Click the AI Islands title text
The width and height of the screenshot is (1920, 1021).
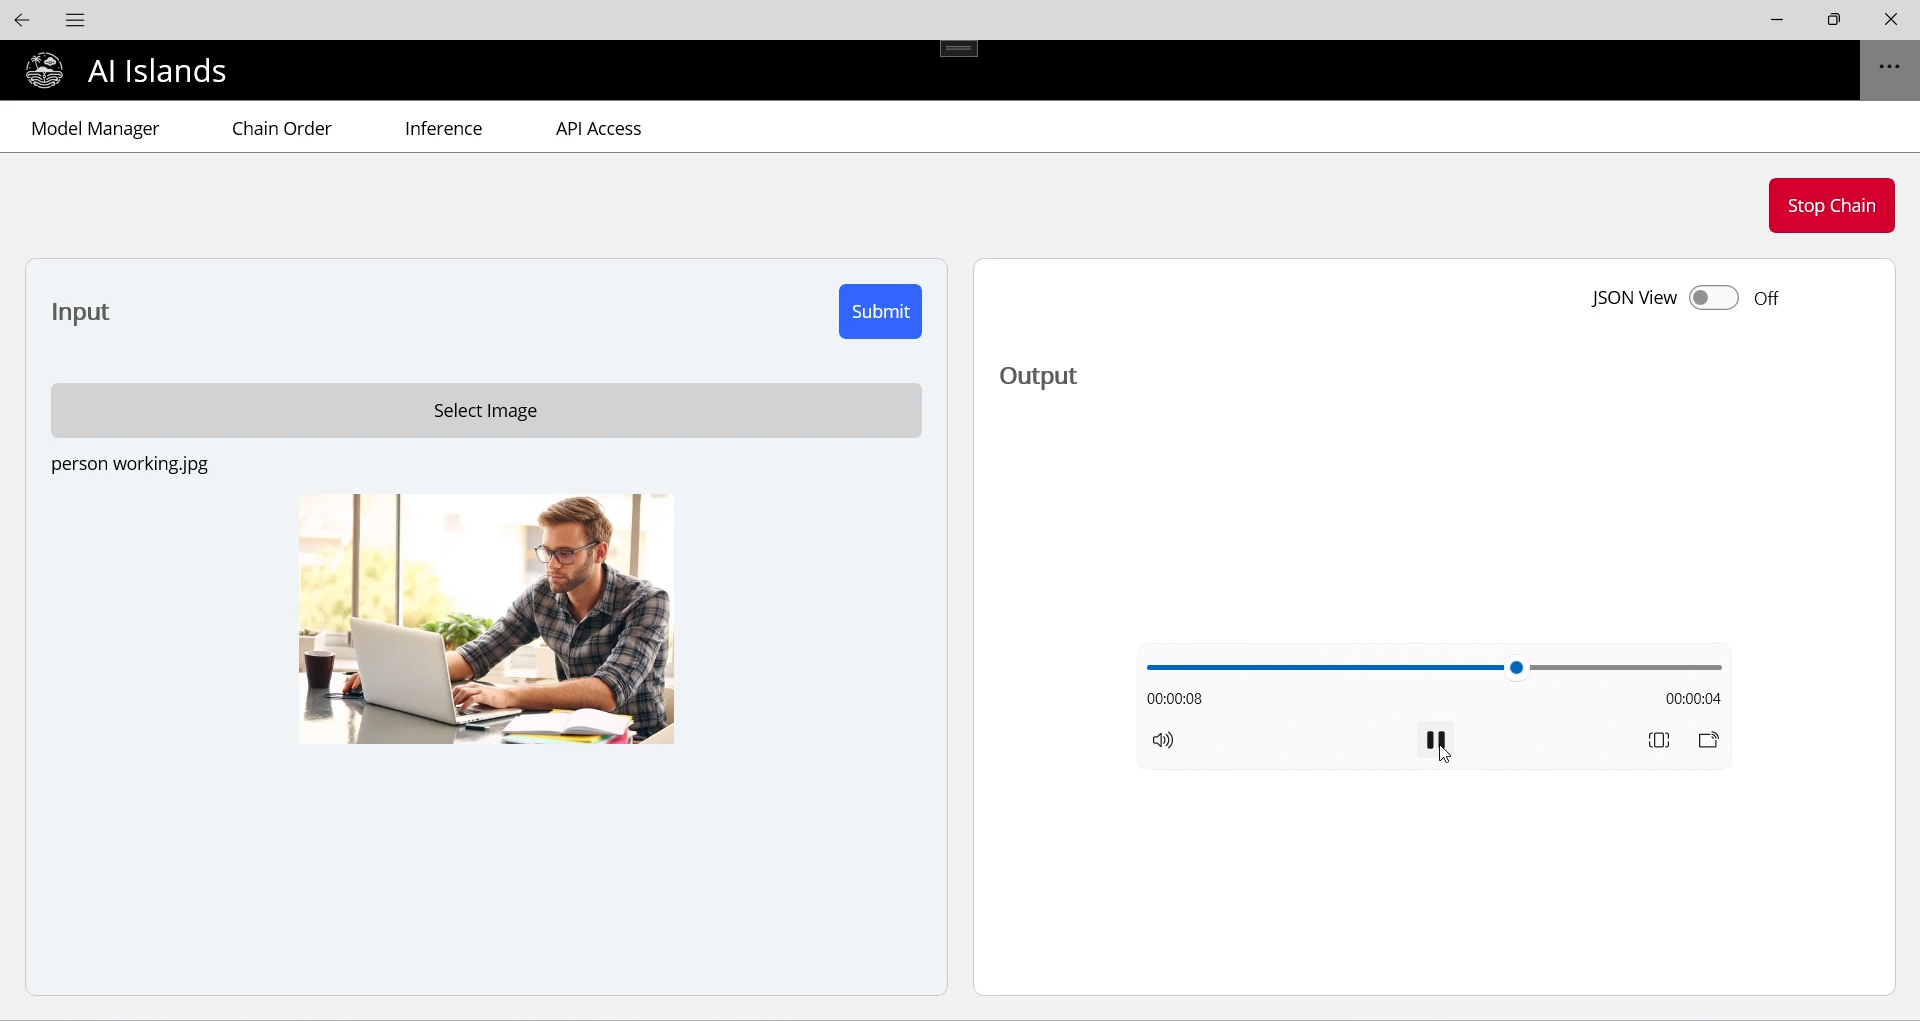tap(158, 71)
